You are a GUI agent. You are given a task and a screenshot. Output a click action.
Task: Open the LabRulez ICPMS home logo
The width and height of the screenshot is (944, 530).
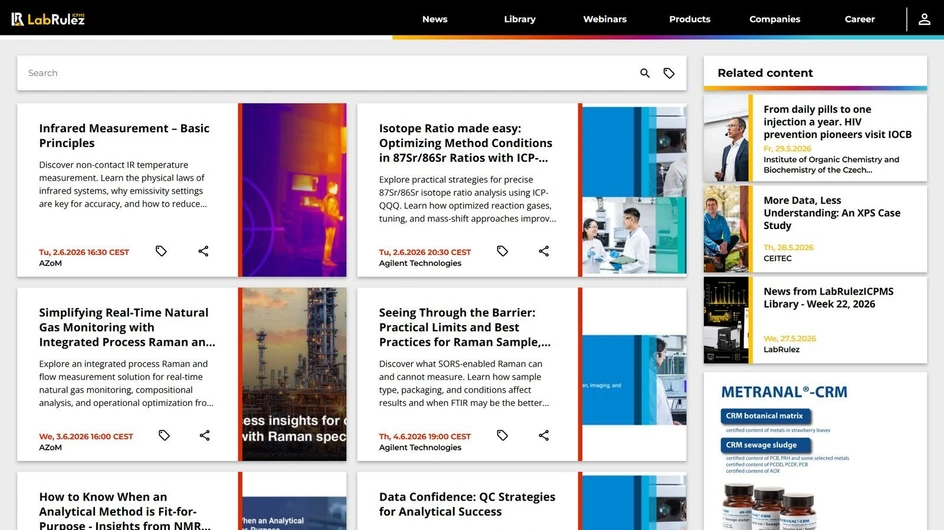click(x=48, y=19)
